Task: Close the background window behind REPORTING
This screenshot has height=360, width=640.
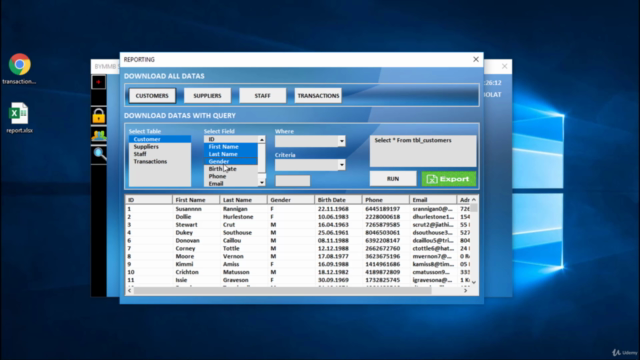Action: pyautogui.click(x=504, y=66)
